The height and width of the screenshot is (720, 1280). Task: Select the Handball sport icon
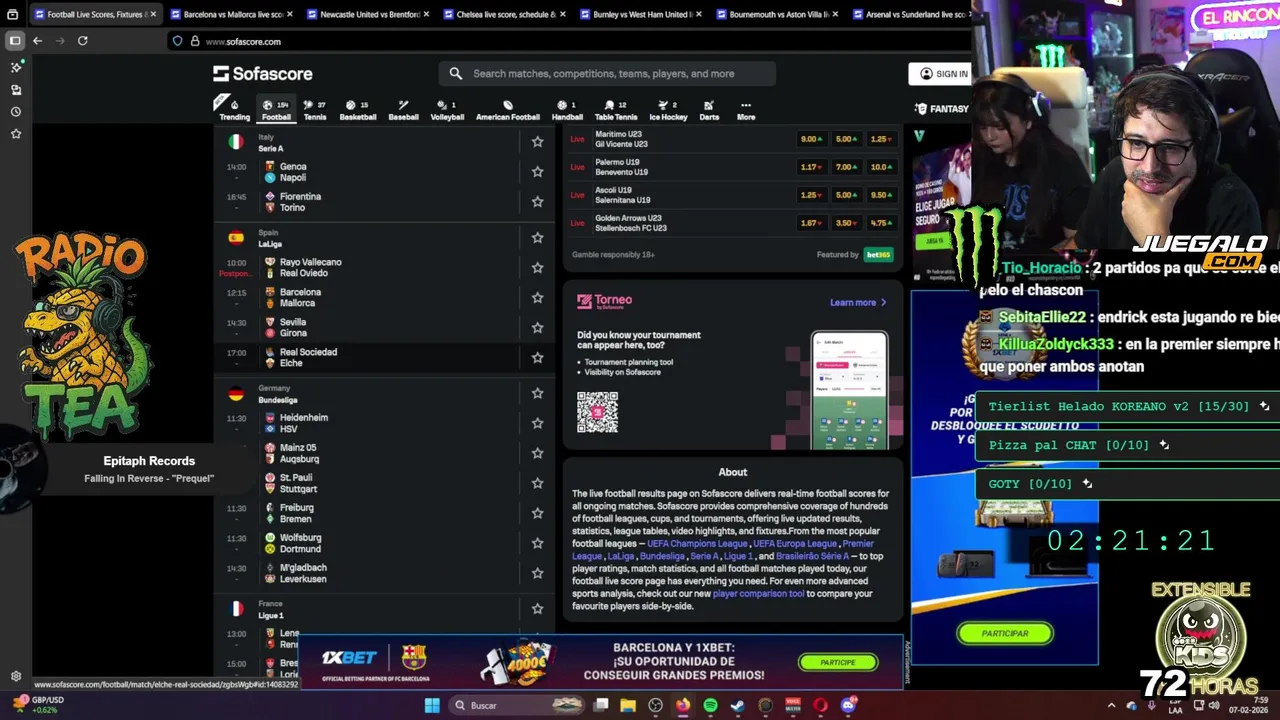pos(567,110)
